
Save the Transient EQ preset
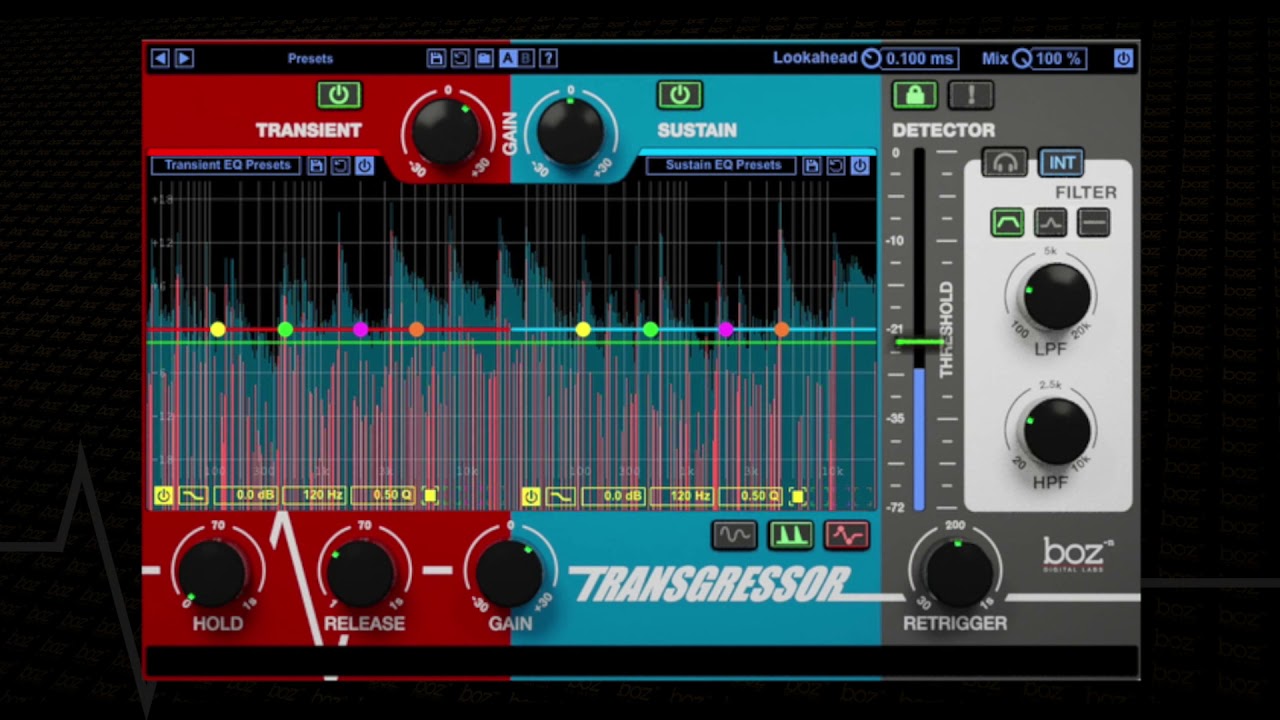316,165
